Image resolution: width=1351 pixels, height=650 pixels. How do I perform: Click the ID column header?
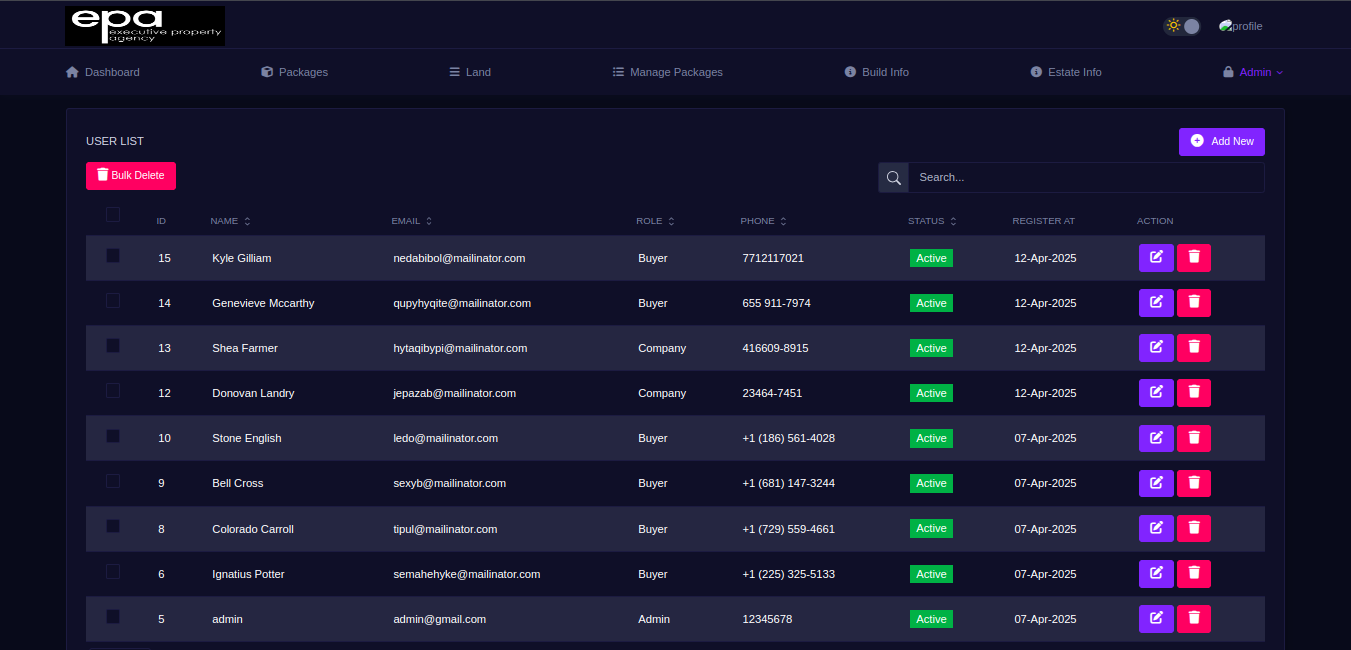pyautogui.click(x=161, y=221)
